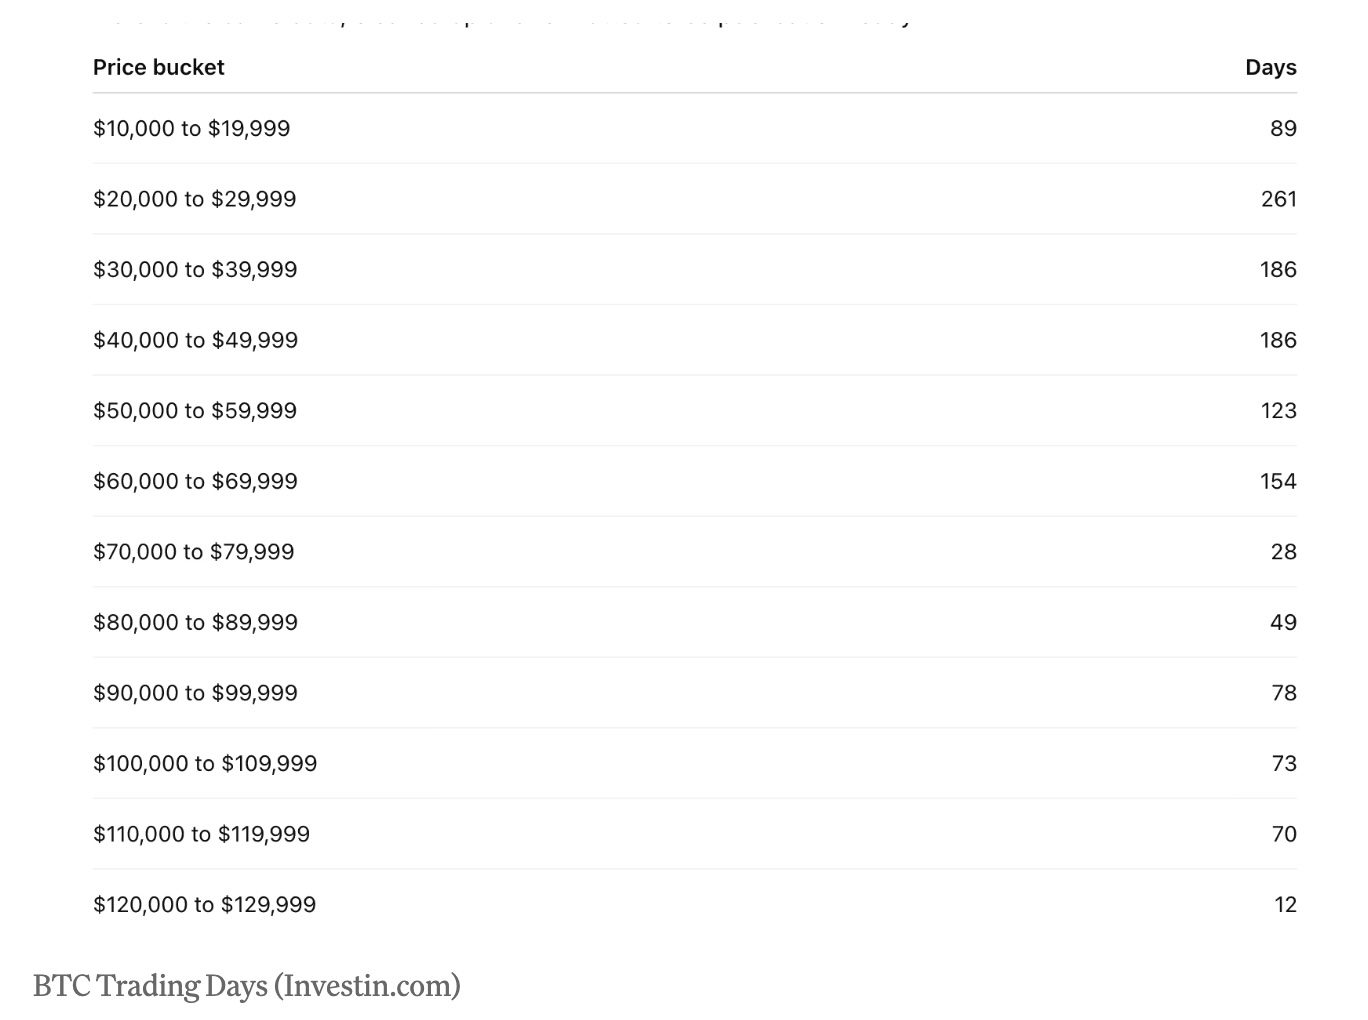
Task: Select the $10,000 to $19,999 bucket label
Action: coord(191,128)
